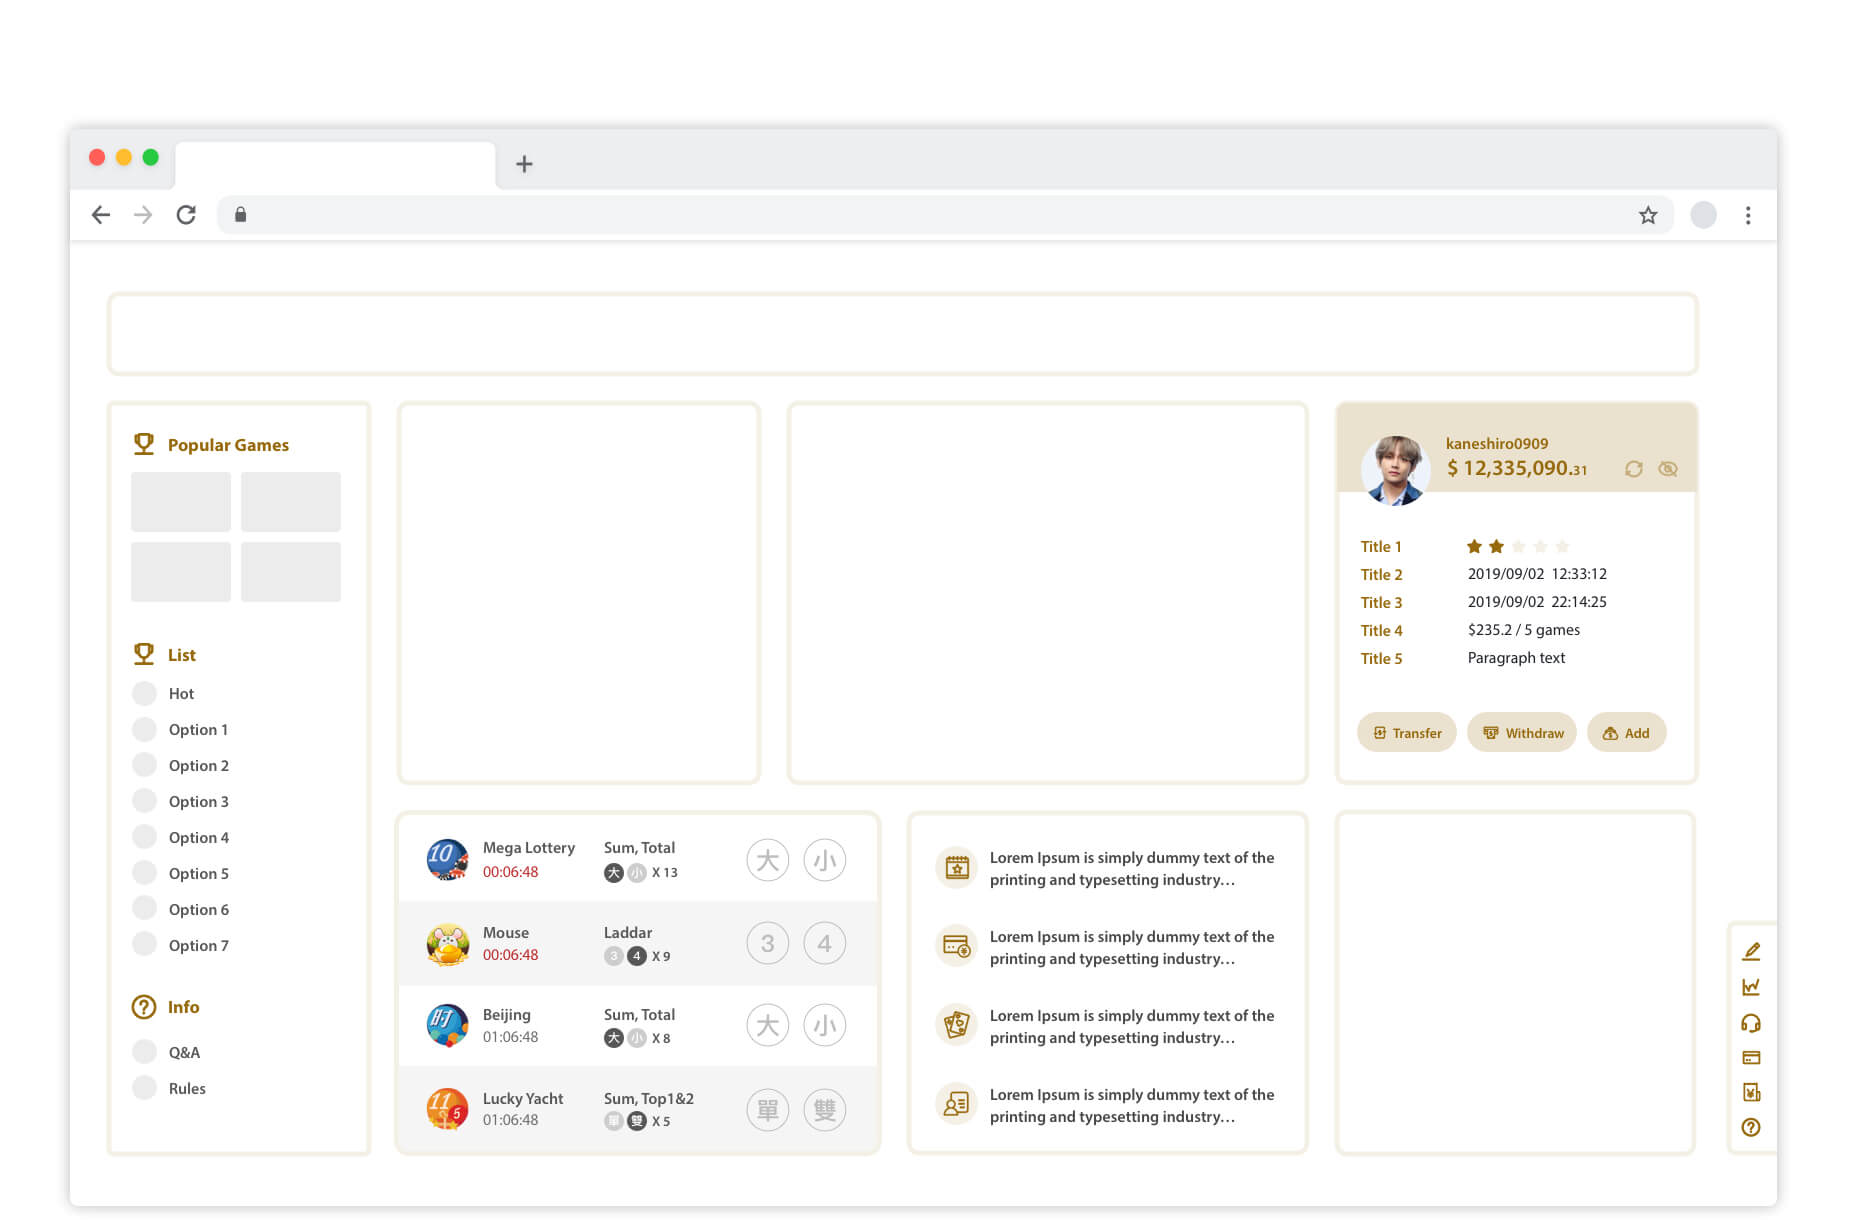
Task: Choose 3 in the Mouse row
Action: (x=768, y=943)
